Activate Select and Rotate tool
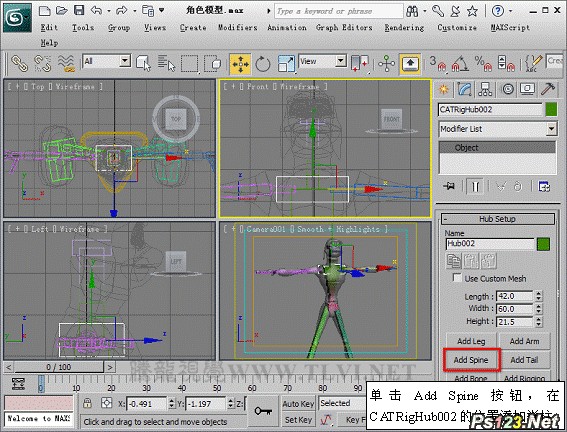The image size is (567, 432). pos(263,64)
